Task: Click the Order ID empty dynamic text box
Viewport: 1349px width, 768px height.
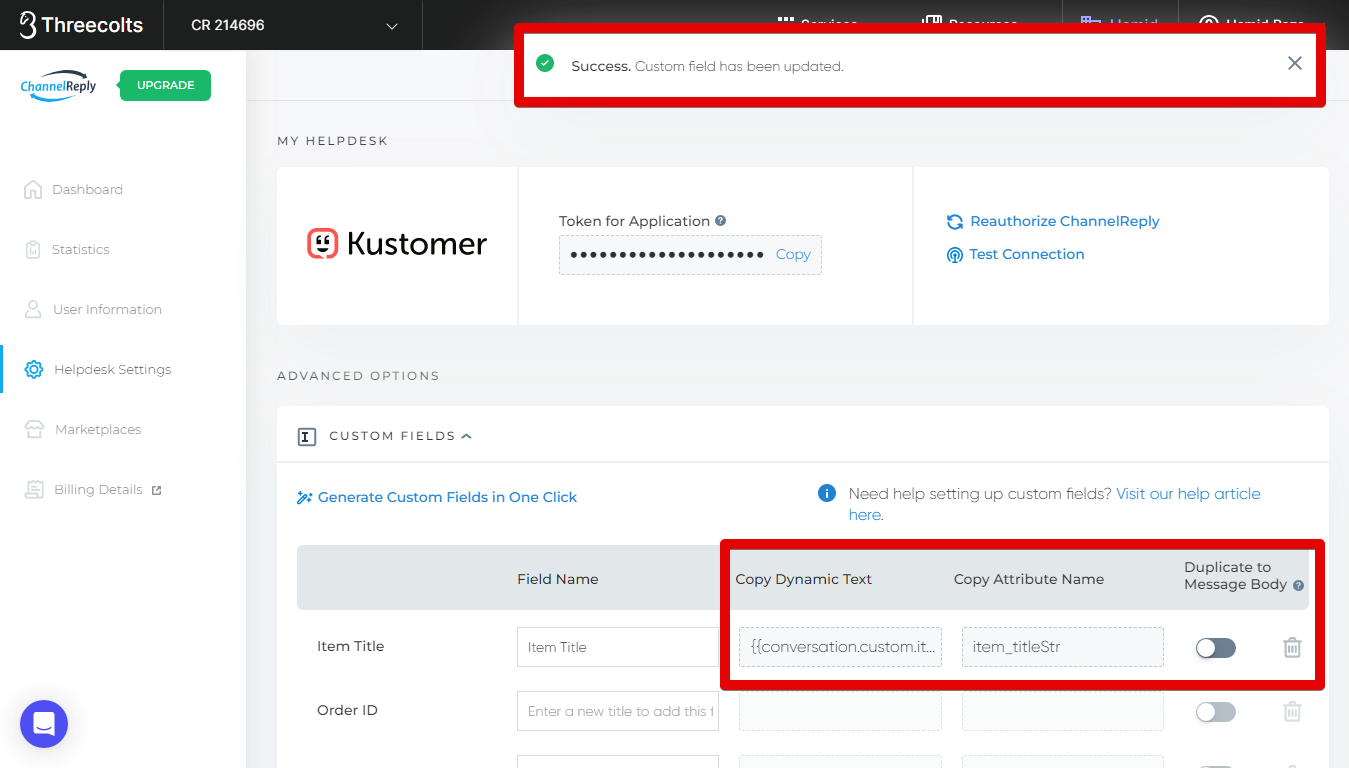Action: tap(840, 711)
